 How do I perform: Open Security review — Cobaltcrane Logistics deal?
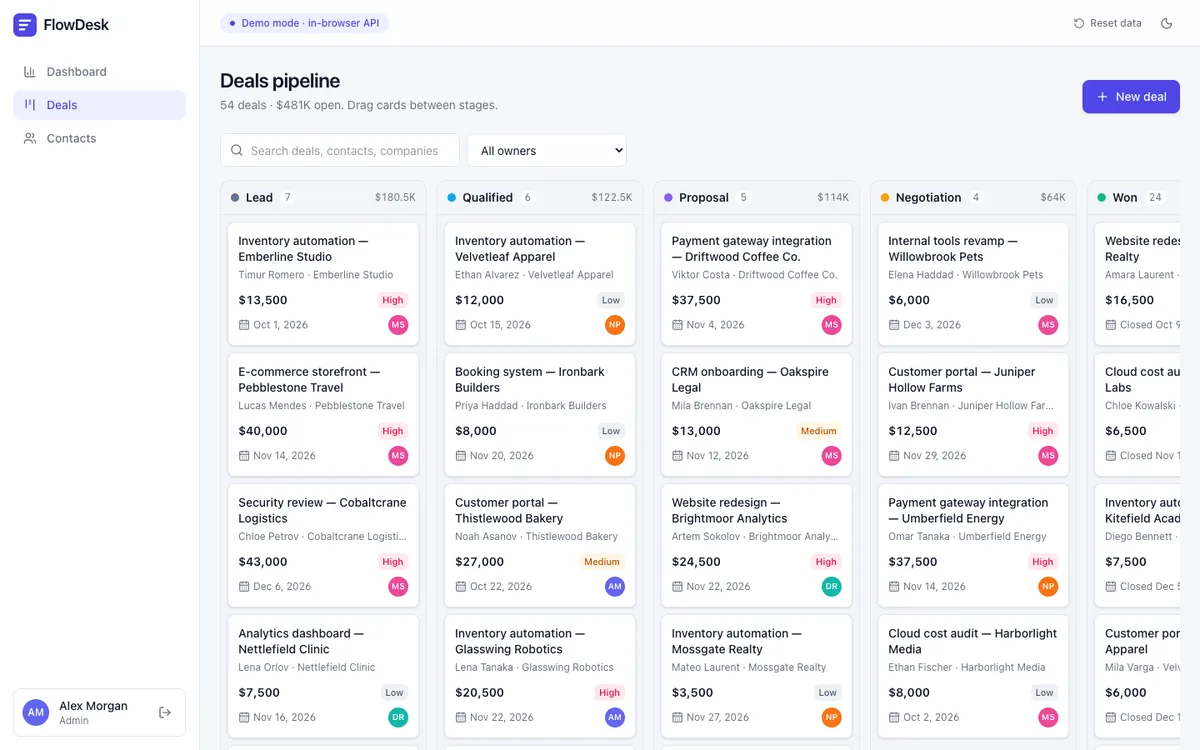pyautogui.click(x=323, y=546)
